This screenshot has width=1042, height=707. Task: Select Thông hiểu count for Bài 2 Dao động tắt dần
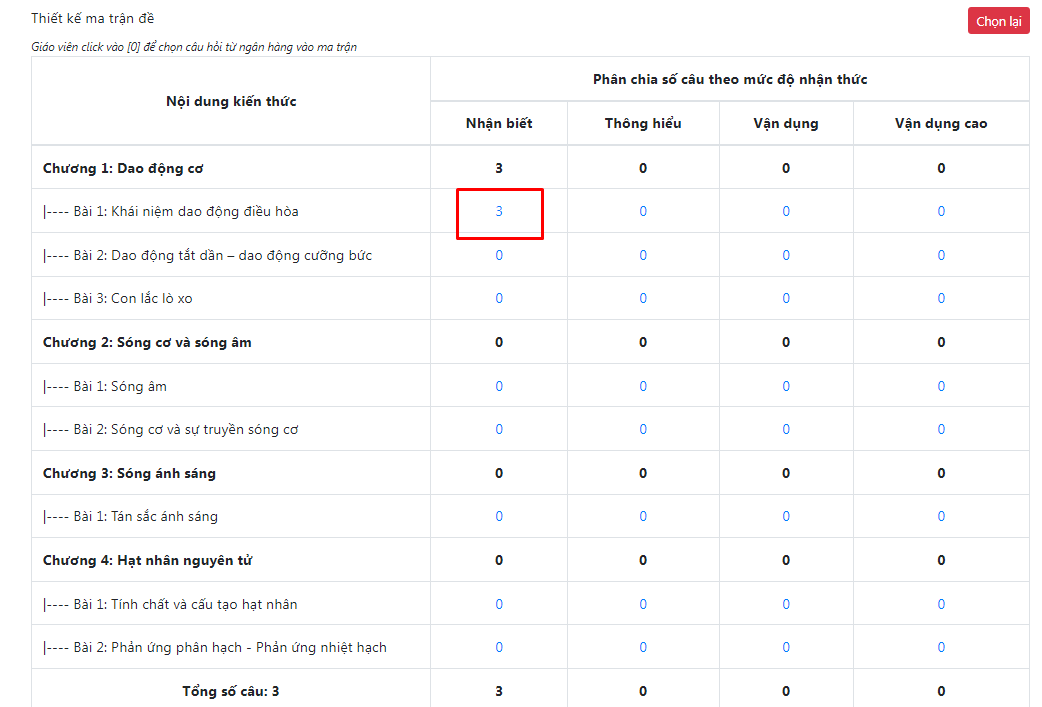643,255
